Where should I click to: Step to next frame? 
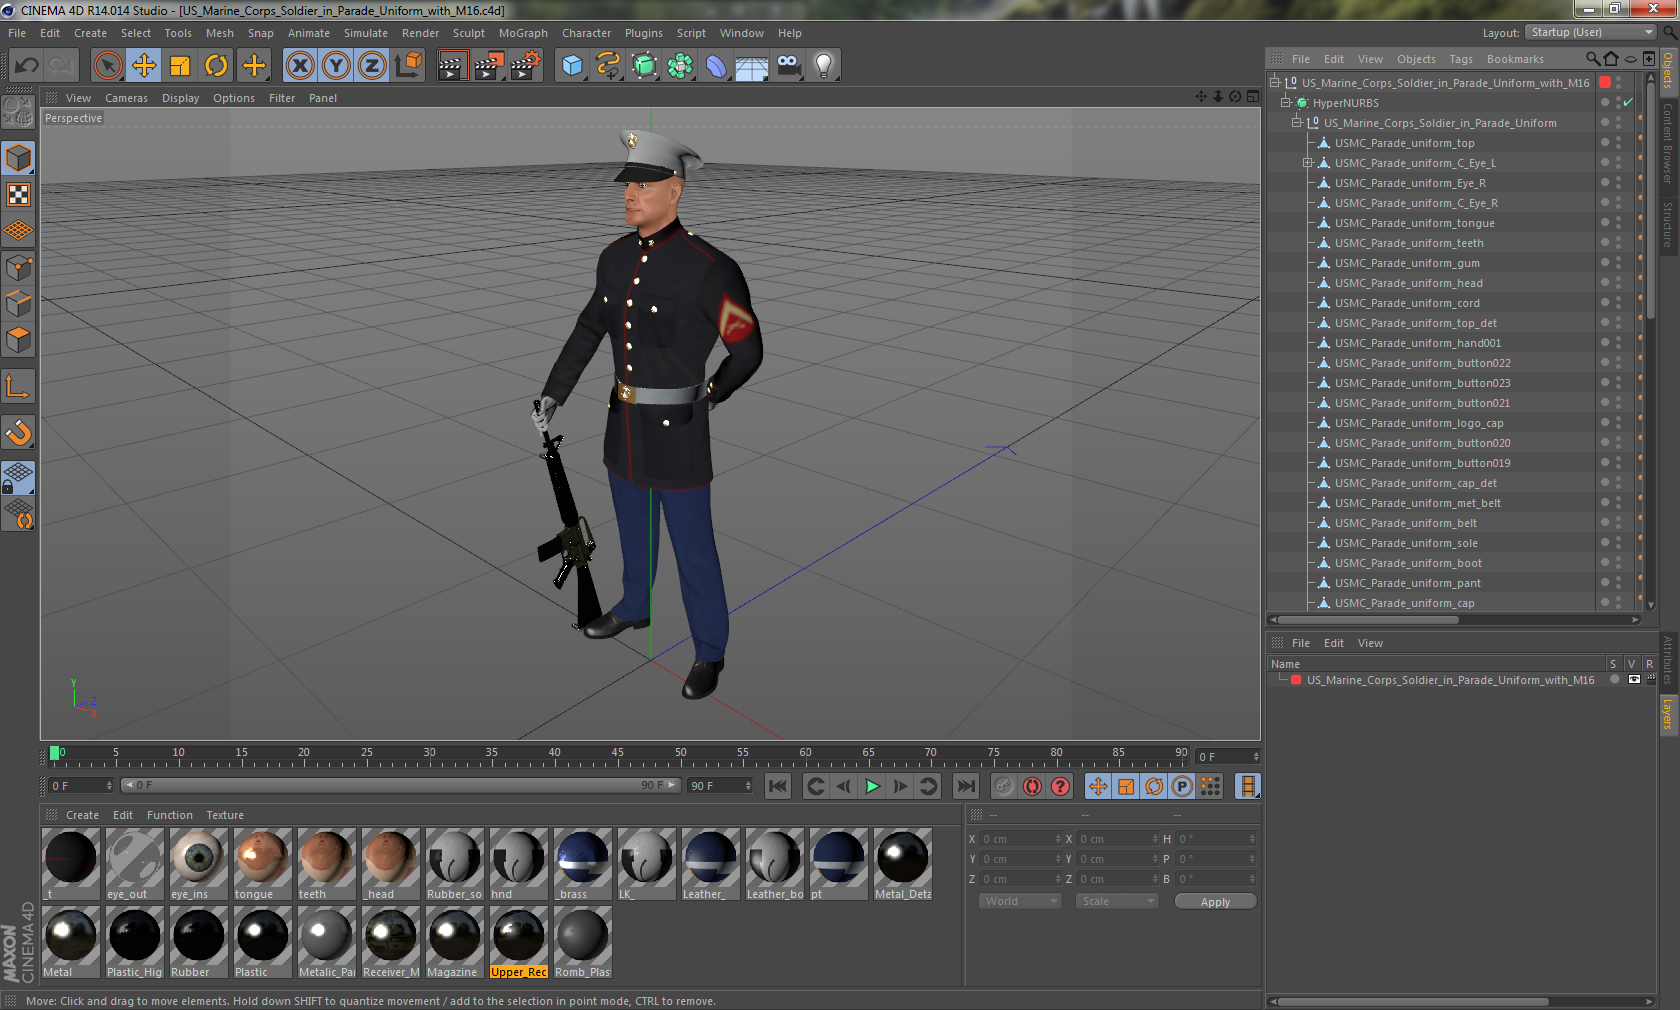900,786
